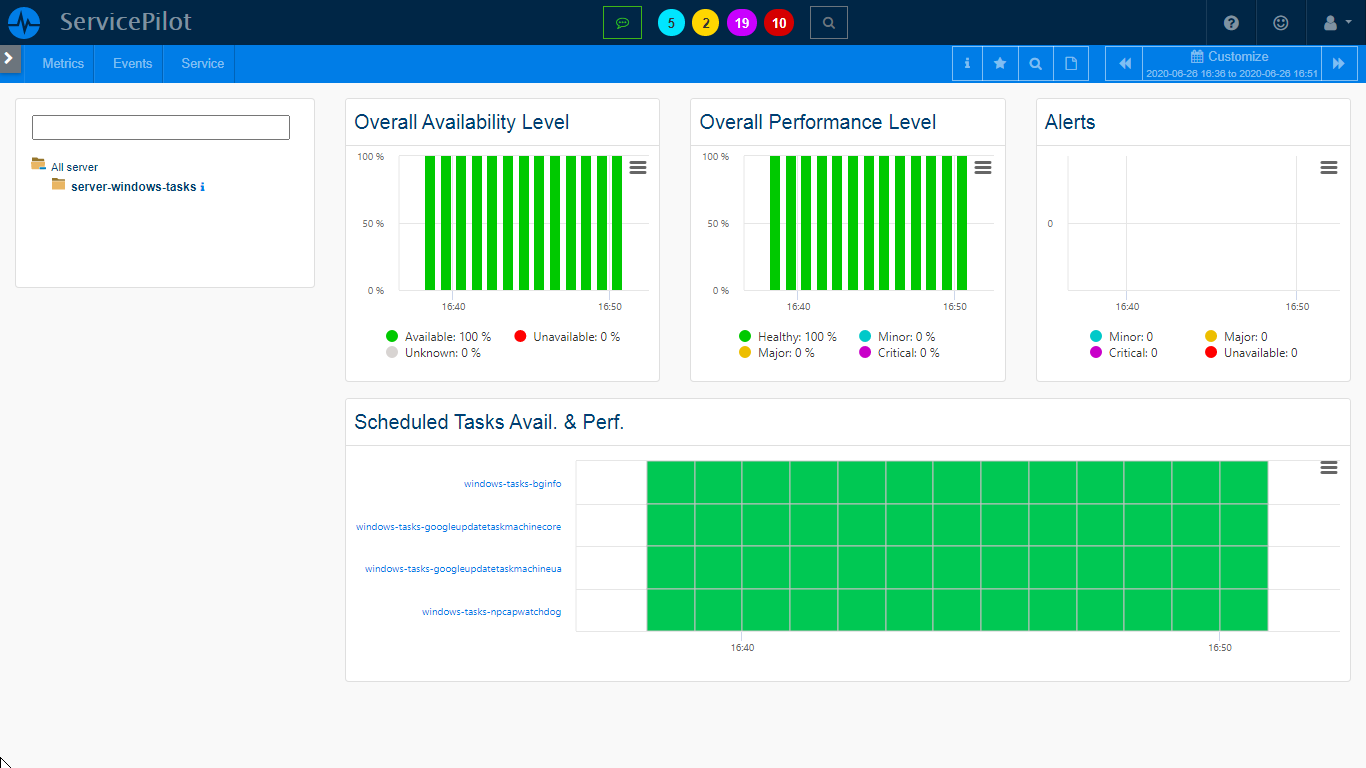Expand the left sidebar panel arrow
This screenshot has height=768, width=1366.
point(10,58)
